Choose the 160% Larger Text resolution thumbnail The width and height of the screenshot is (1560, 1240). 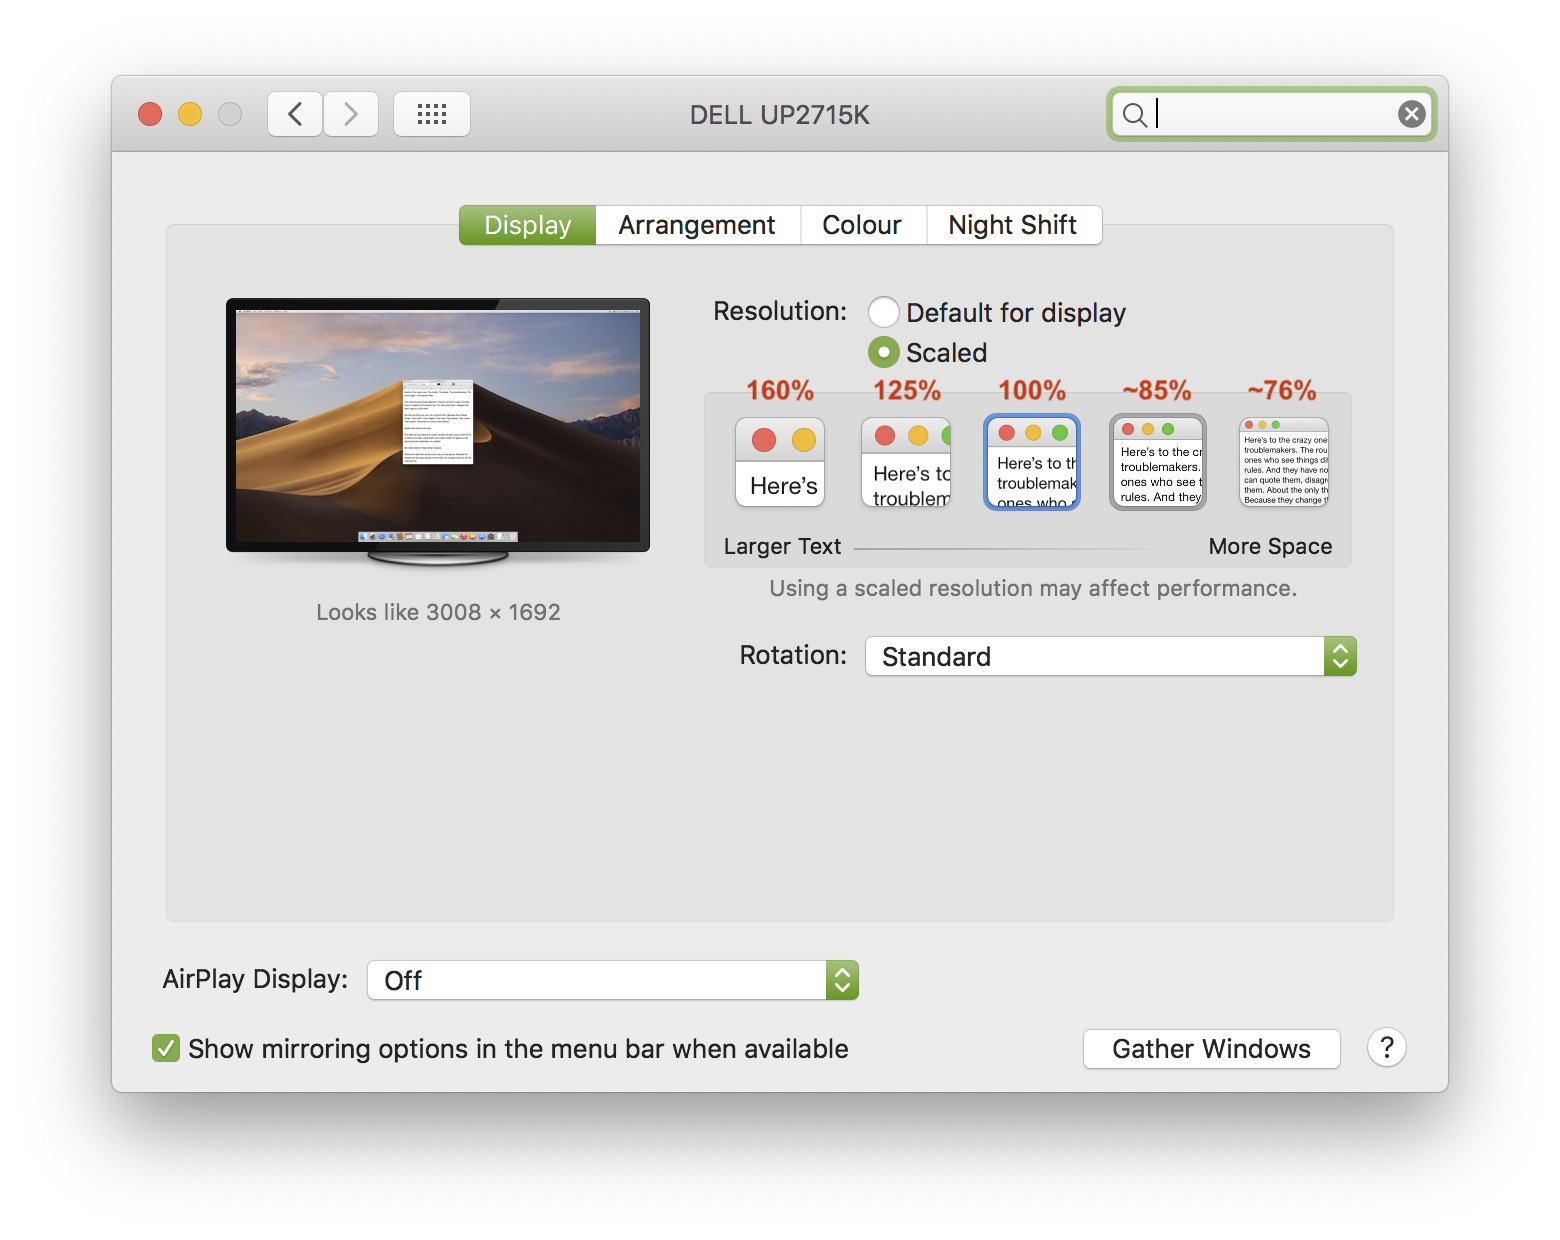click(780, 462)
